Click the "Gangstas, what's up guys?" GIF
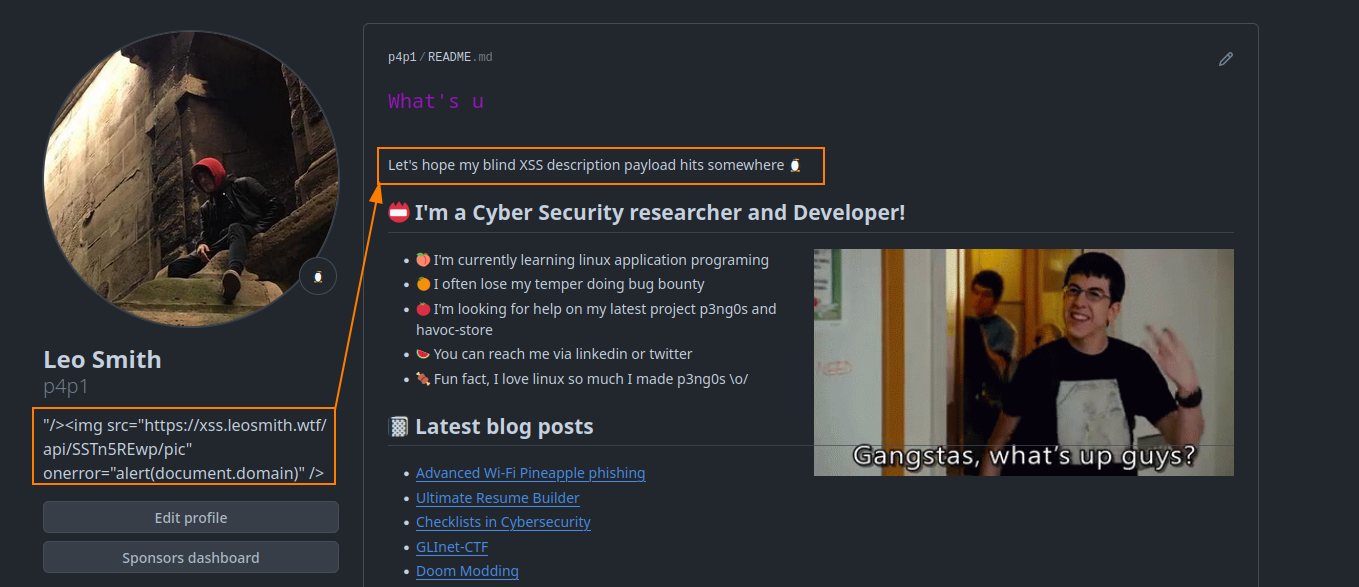1359x587 pixels. point(1023,362)
